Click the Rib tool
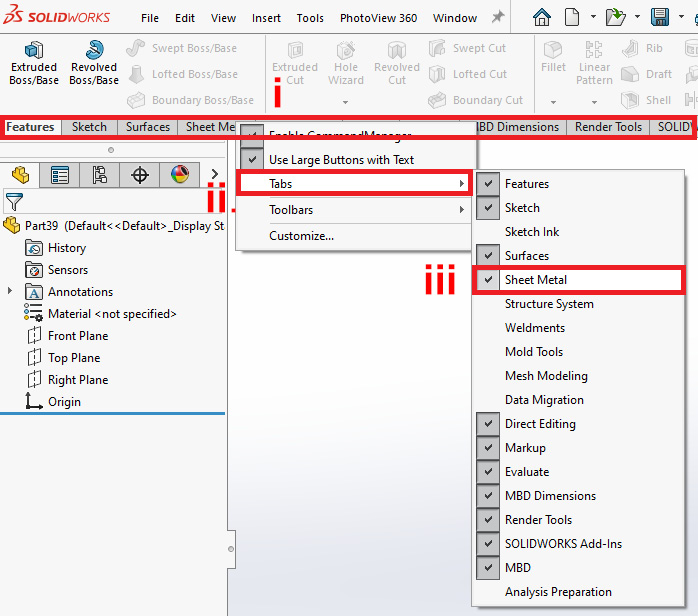This screenshot has height=616, width=698. click(x=642, y=48)
